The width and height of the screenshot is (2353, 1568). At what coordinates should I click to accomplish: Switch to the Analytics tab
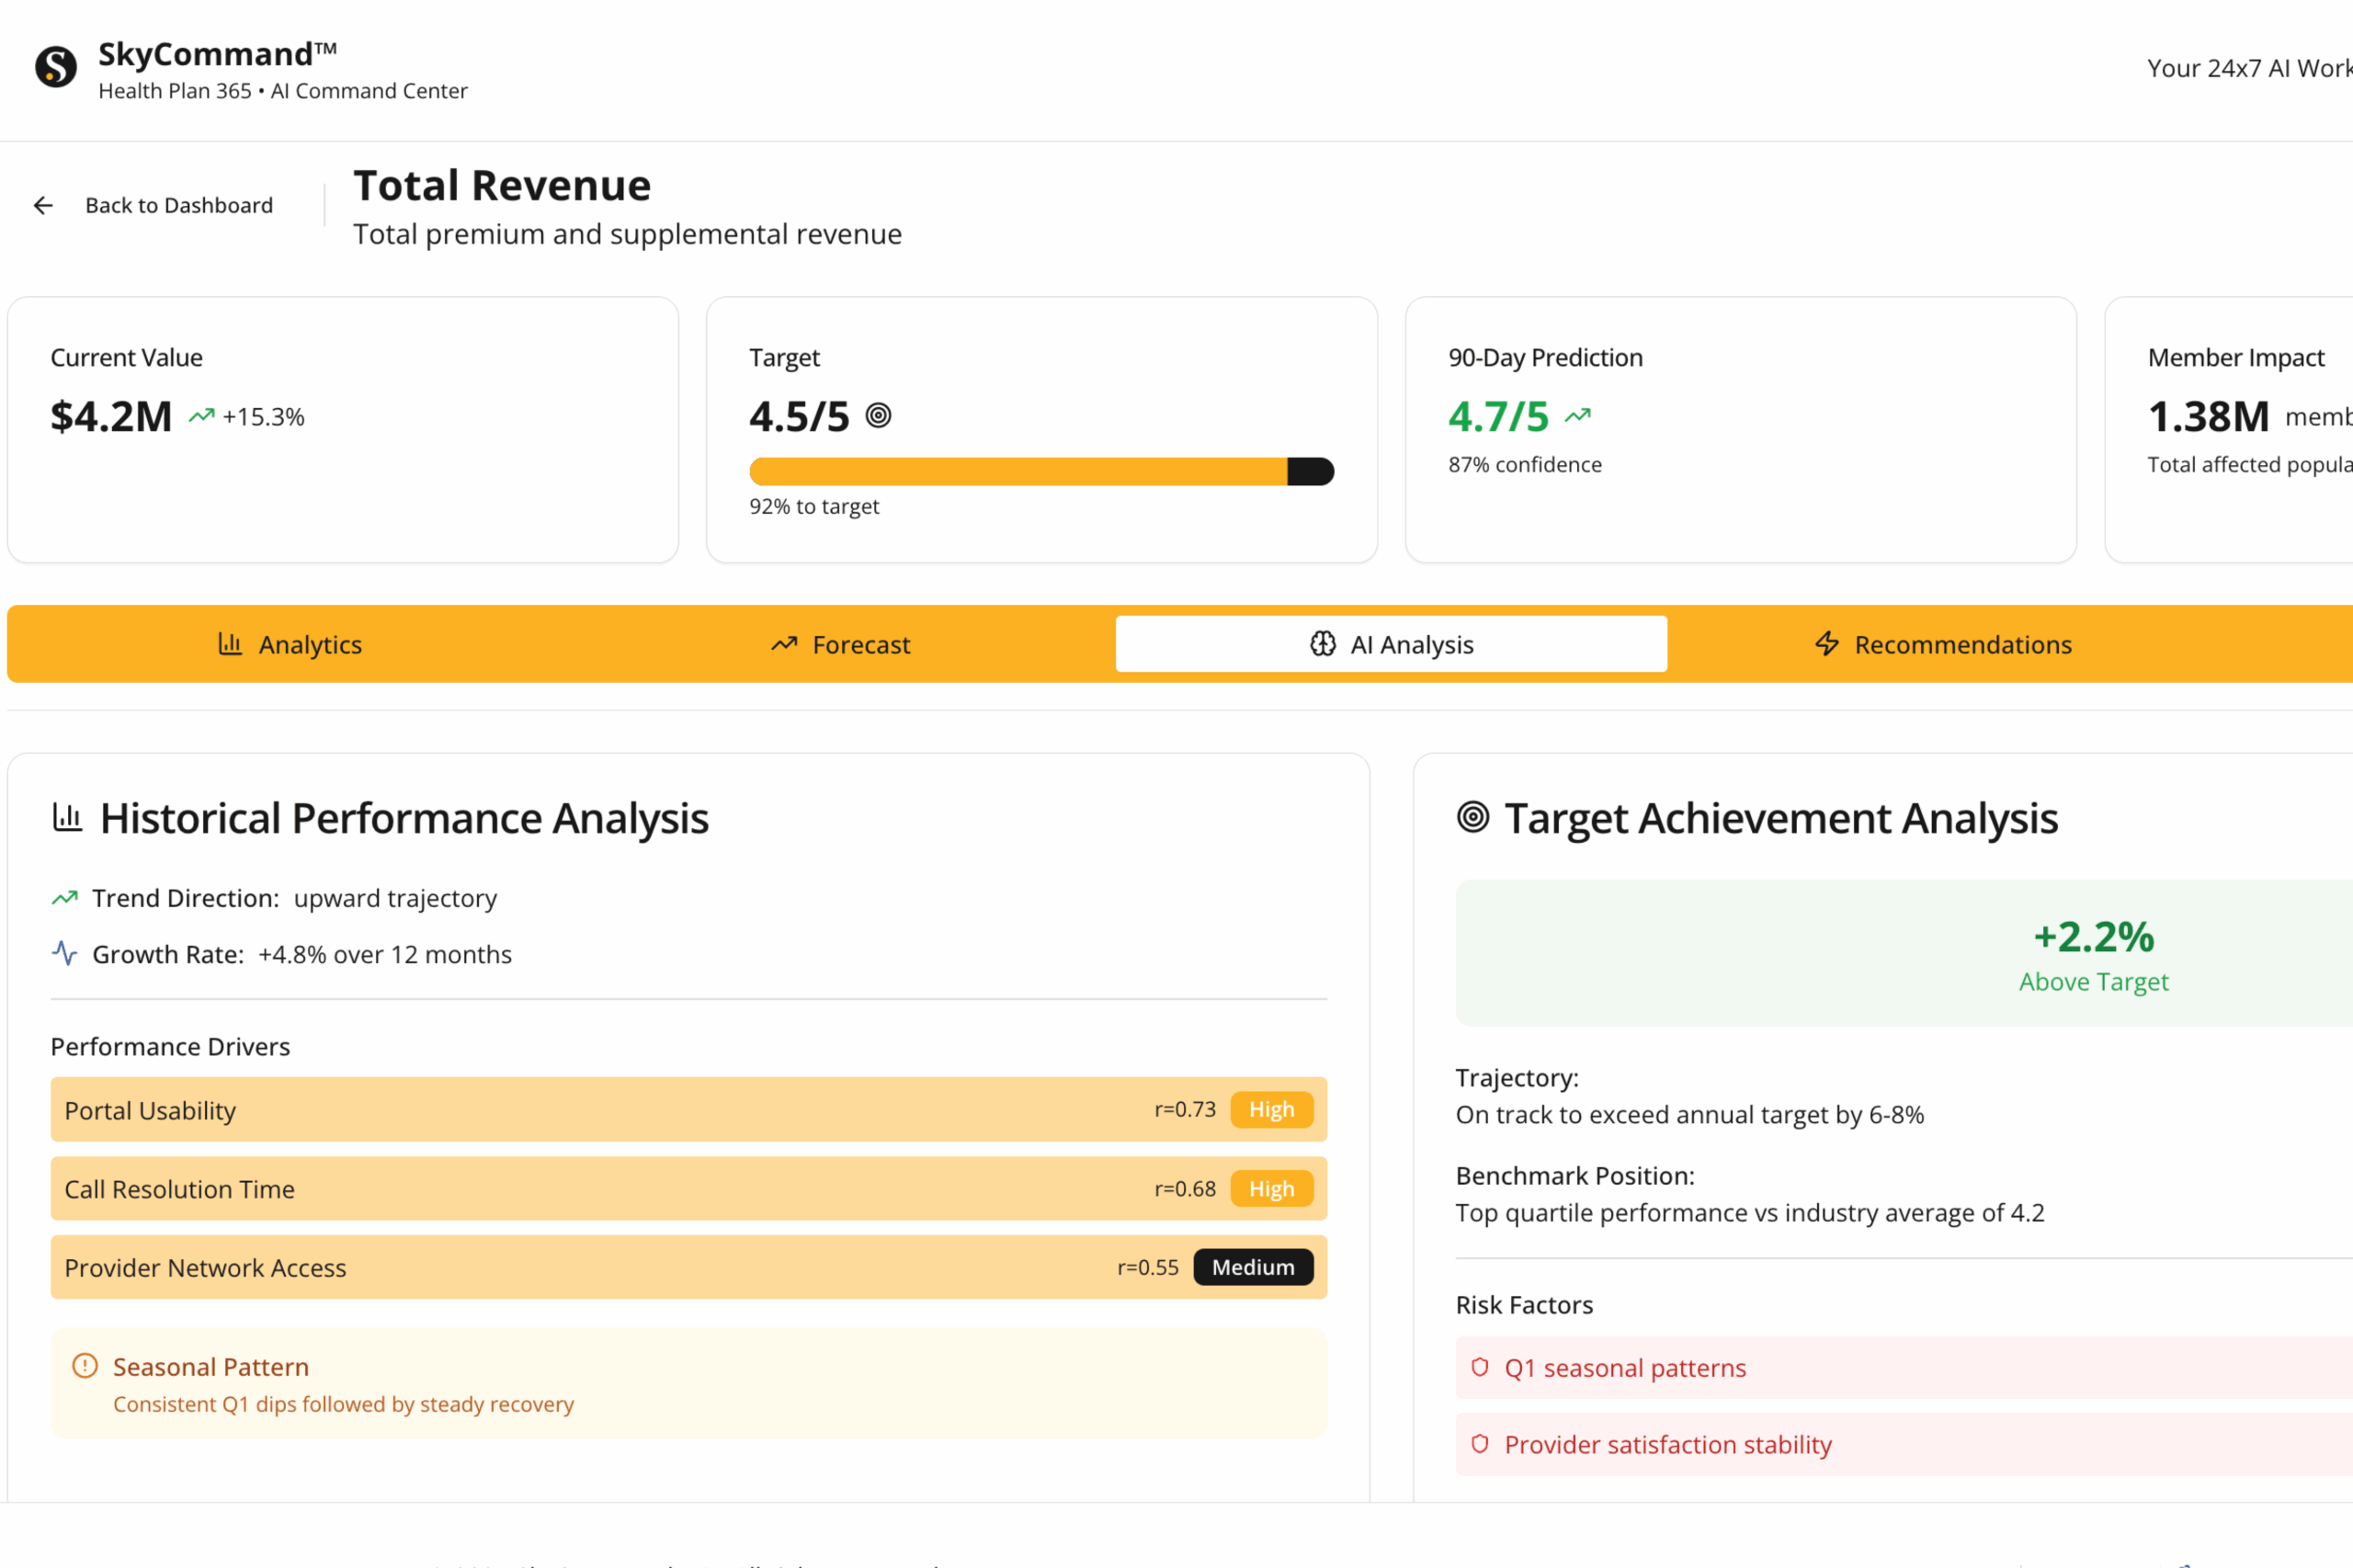coord(290,644)
